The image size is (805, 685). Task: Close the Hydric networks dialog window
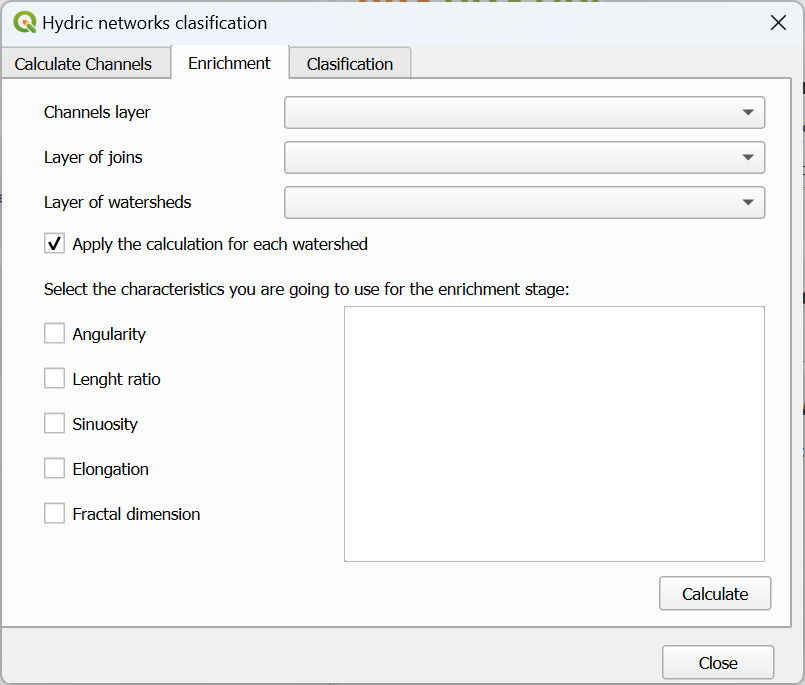click(x=778, y=22)
